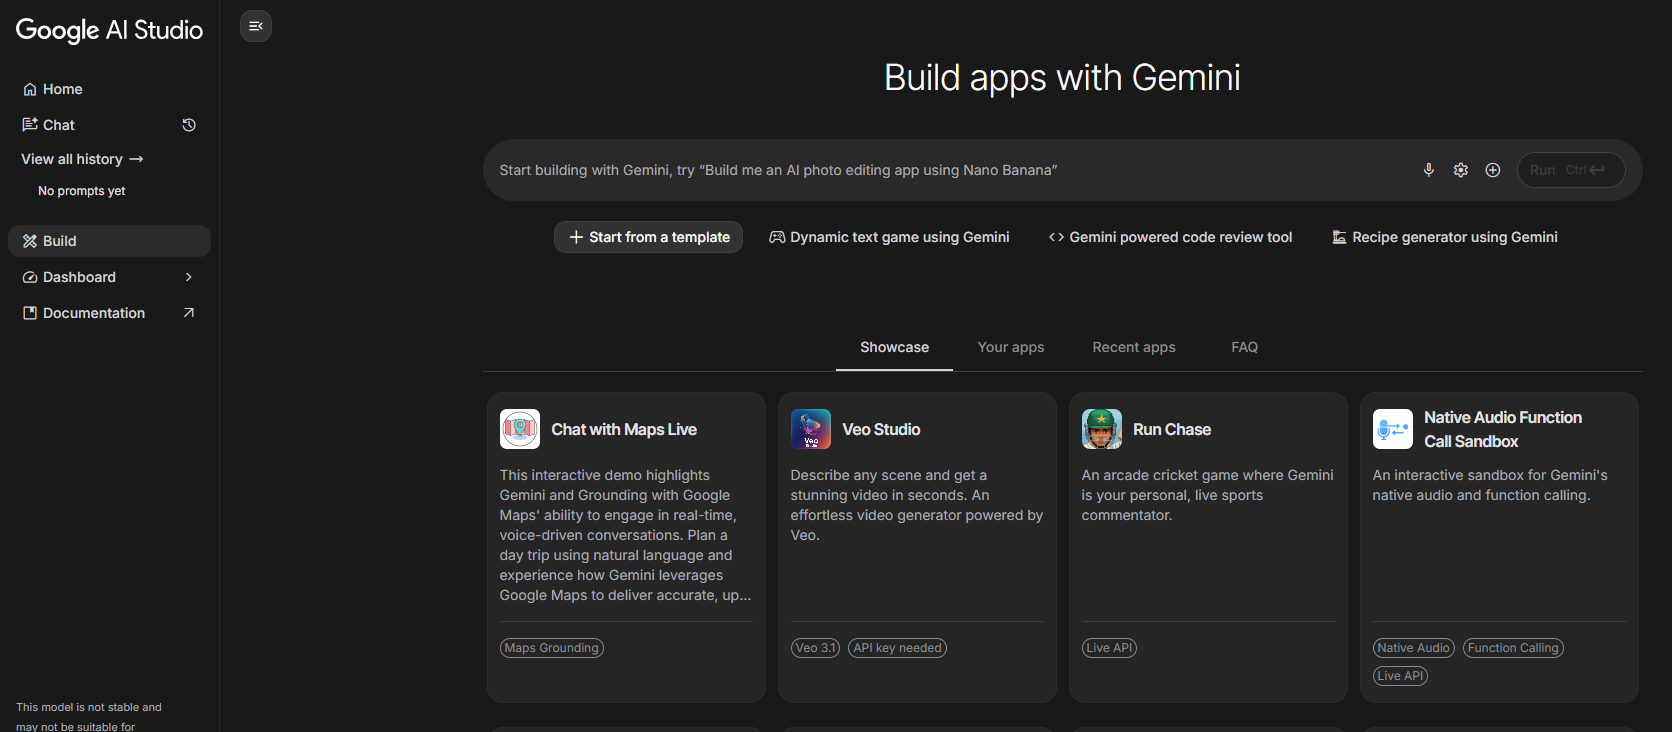Open the Chat with Maps Live card title
This screenshot has height=732, width=1672.
pos(624,429)
